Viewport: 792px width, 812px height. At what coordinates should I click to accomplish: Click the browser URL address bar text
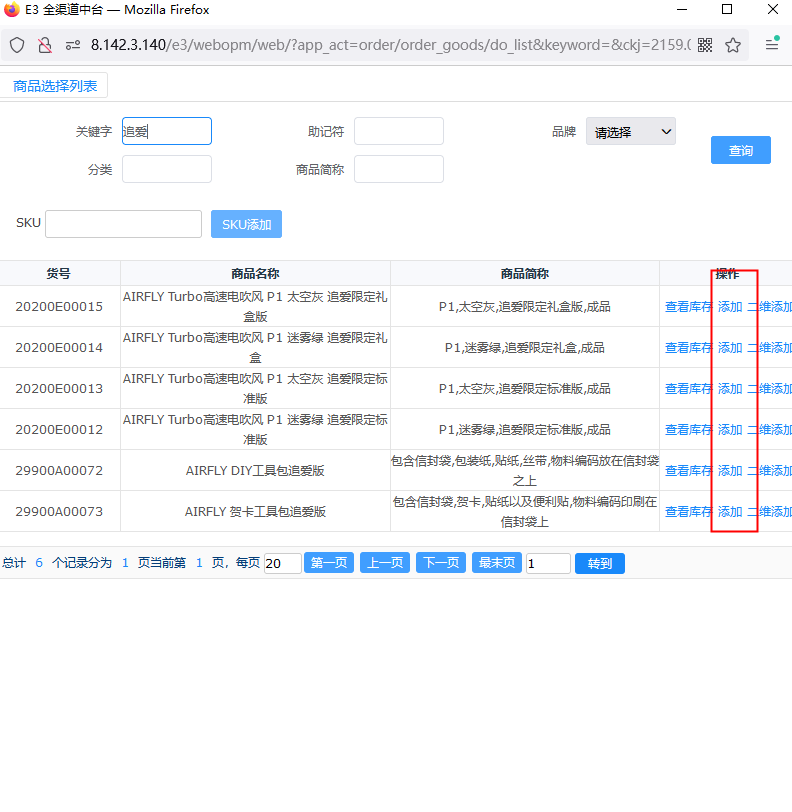pyautogui.click(x=391, y=45)
